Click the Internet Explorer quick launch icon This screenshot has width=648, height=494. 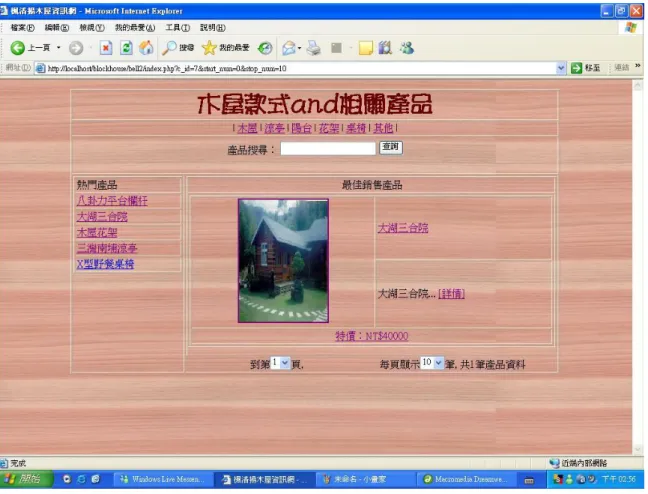81,479
